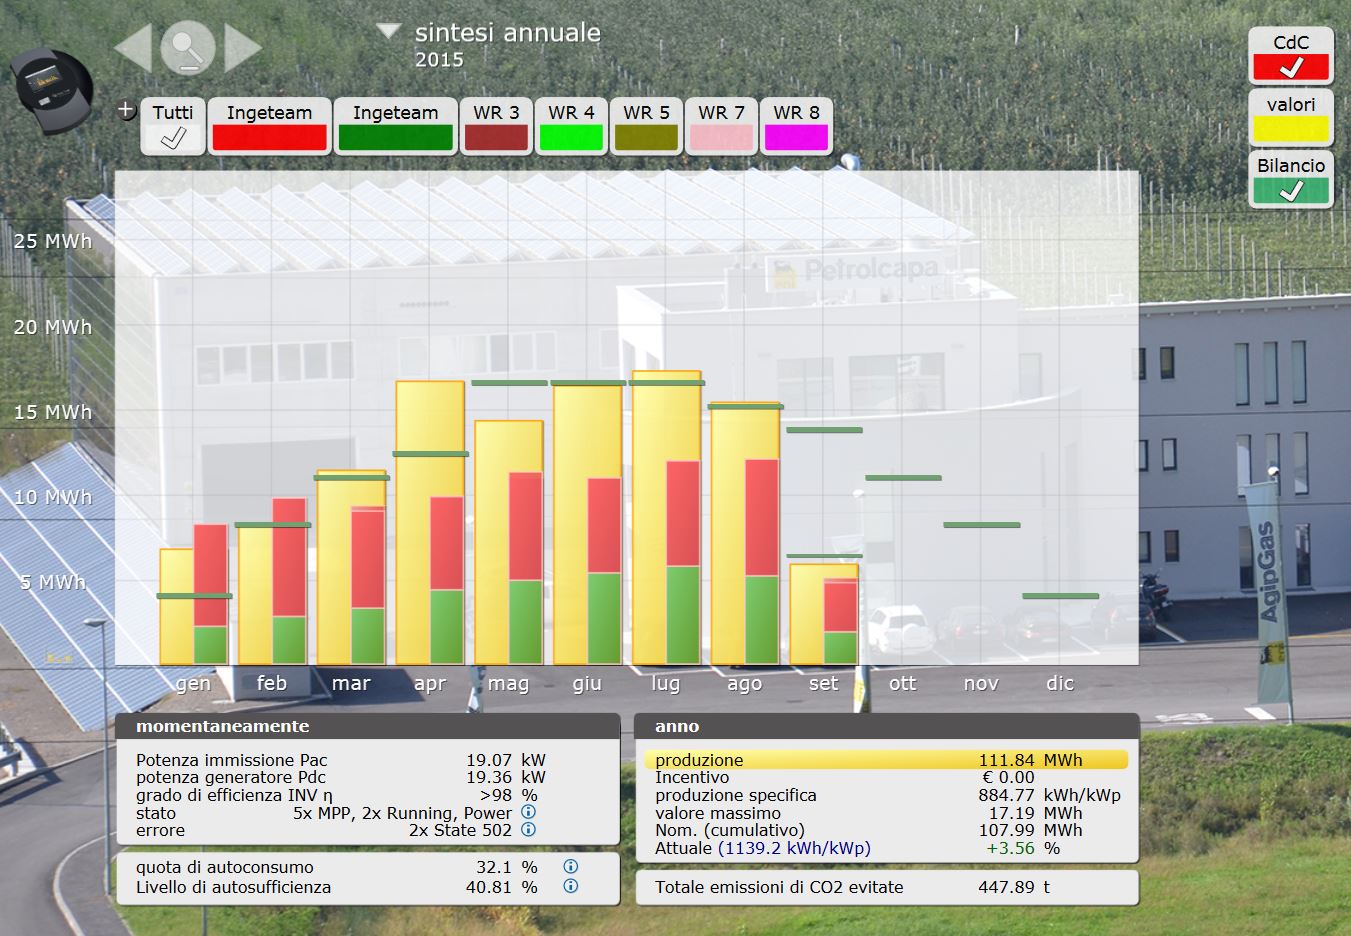
Task: Click the 5 MWh axis label
Action: pos(53,582)
